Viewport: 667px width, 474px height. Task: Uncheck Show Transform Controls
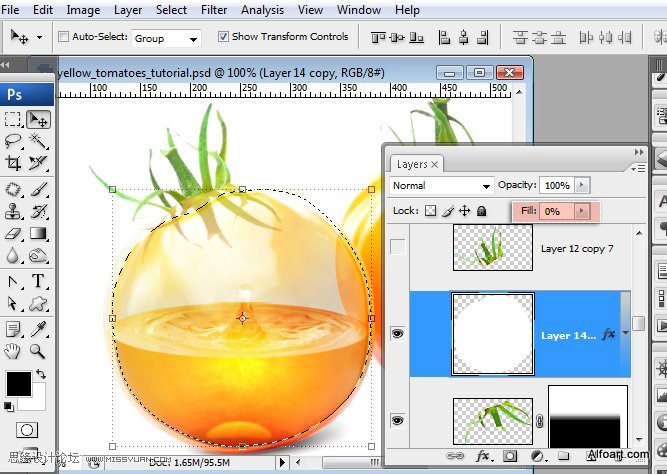[x=223, y=37]
